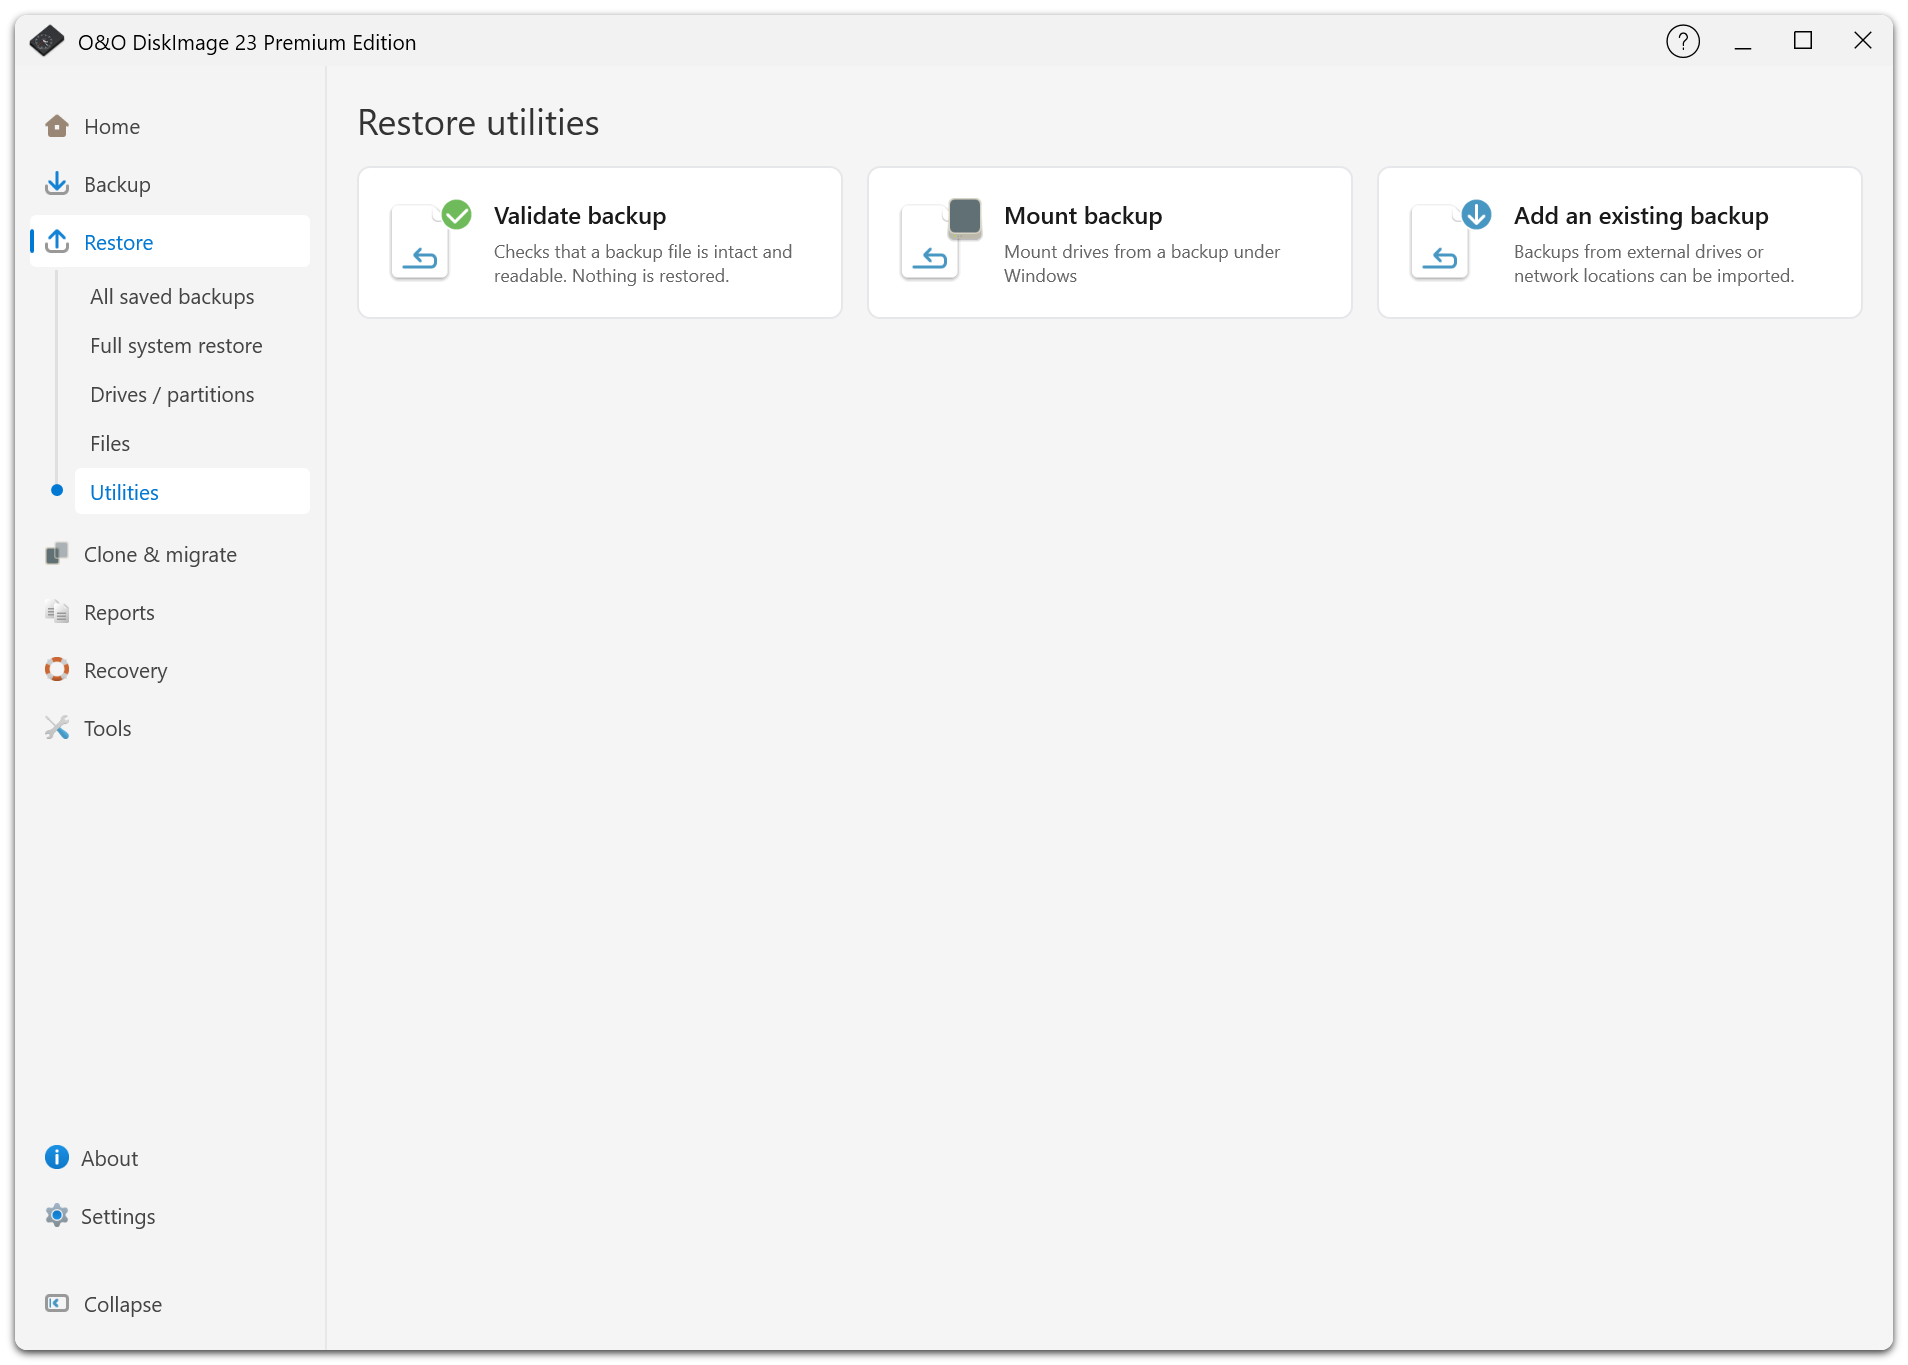Go to Drives / partitions
Screen dimensions: 1908x1365
point(172,395)
